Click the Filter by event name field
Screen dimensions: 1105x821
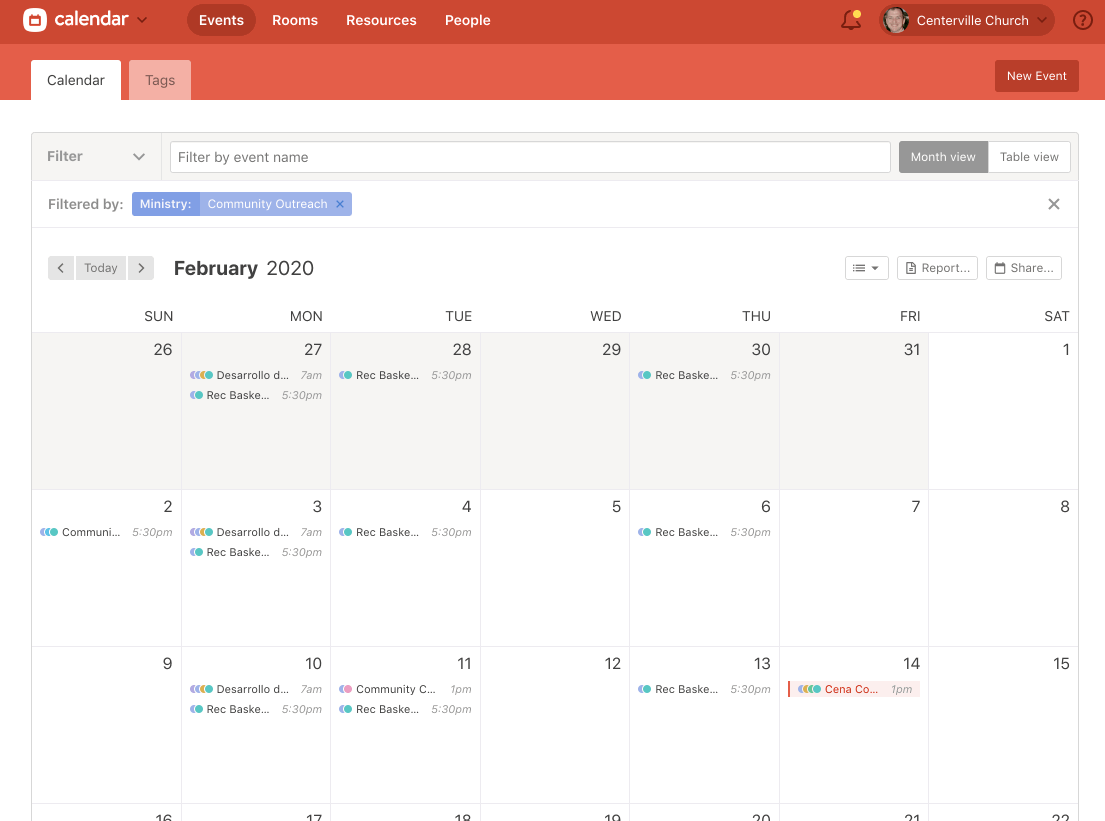530,157
